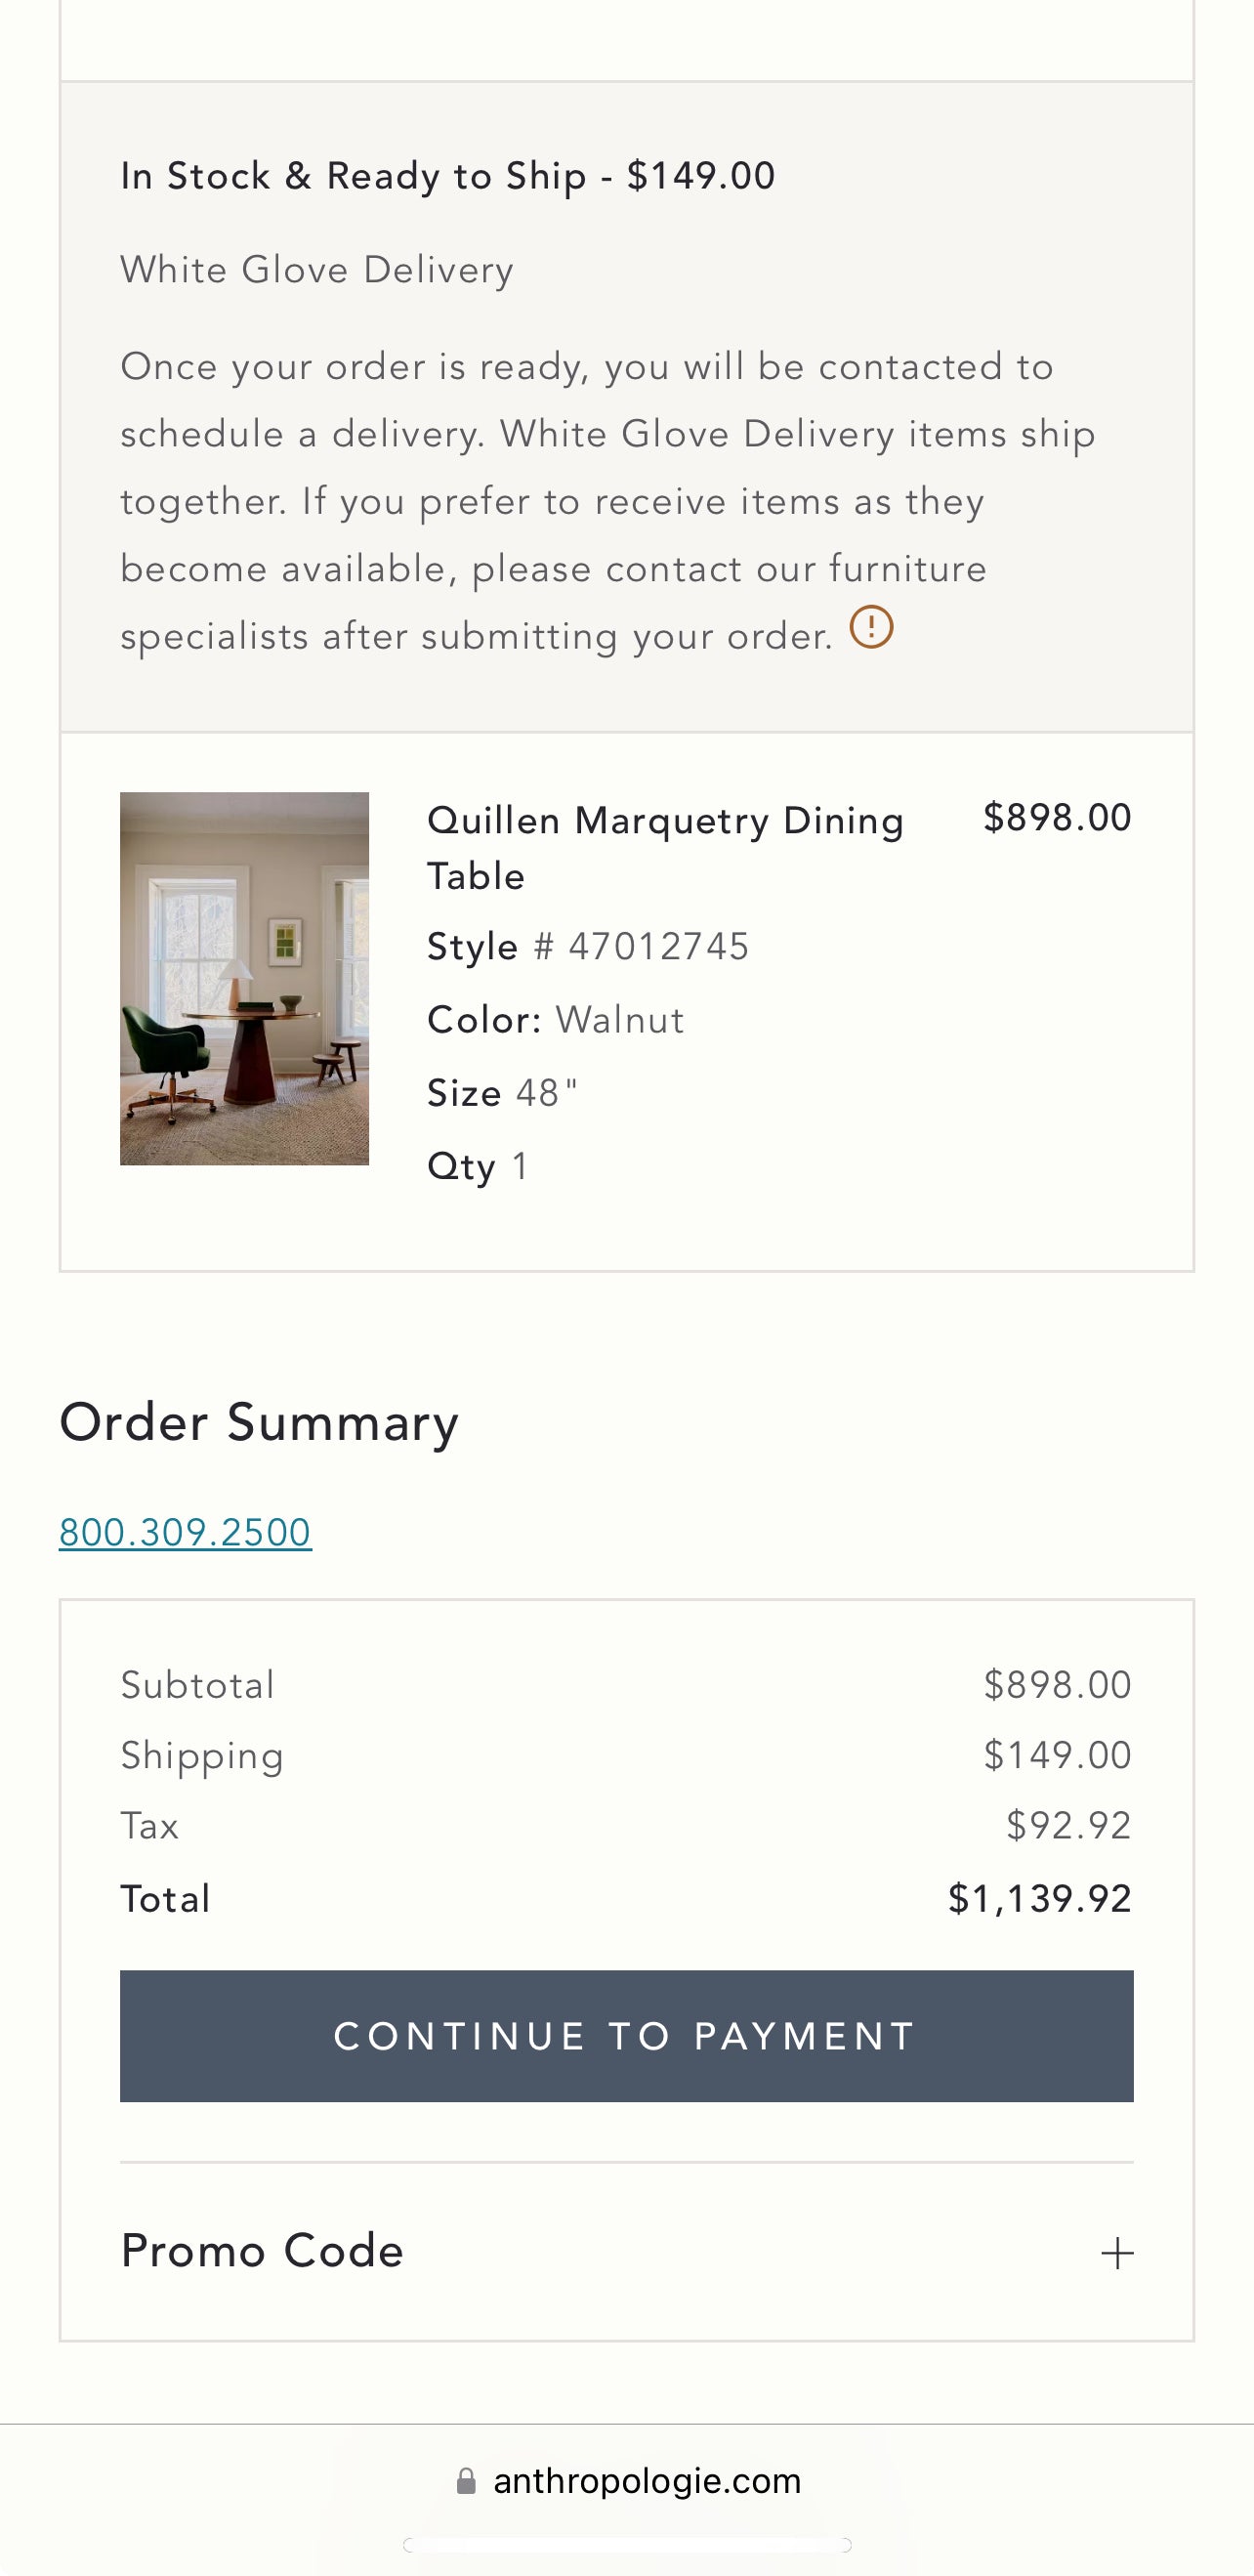Tap the White Glove Delivery label
This screenshot has width=1254, height=2576.
click(x=317, y=270)
